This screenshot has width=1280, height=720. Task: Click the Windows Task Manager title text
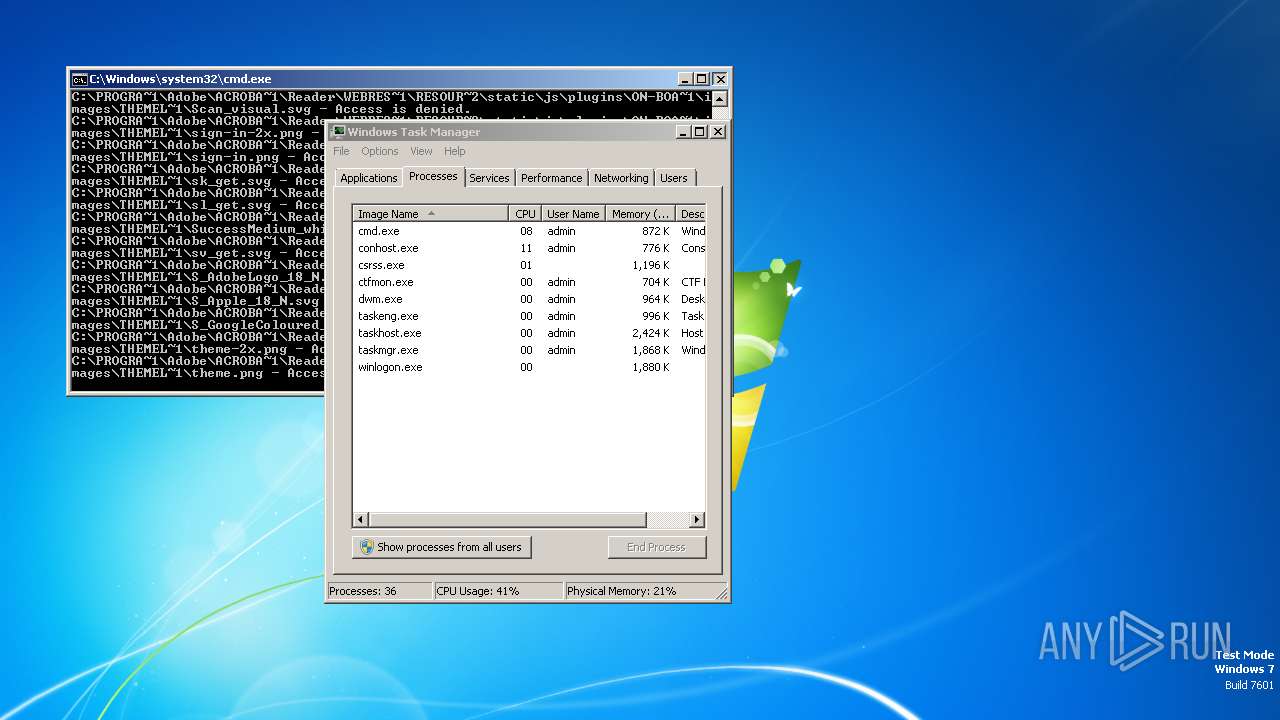pyautogui.click(x=414, y=131)
